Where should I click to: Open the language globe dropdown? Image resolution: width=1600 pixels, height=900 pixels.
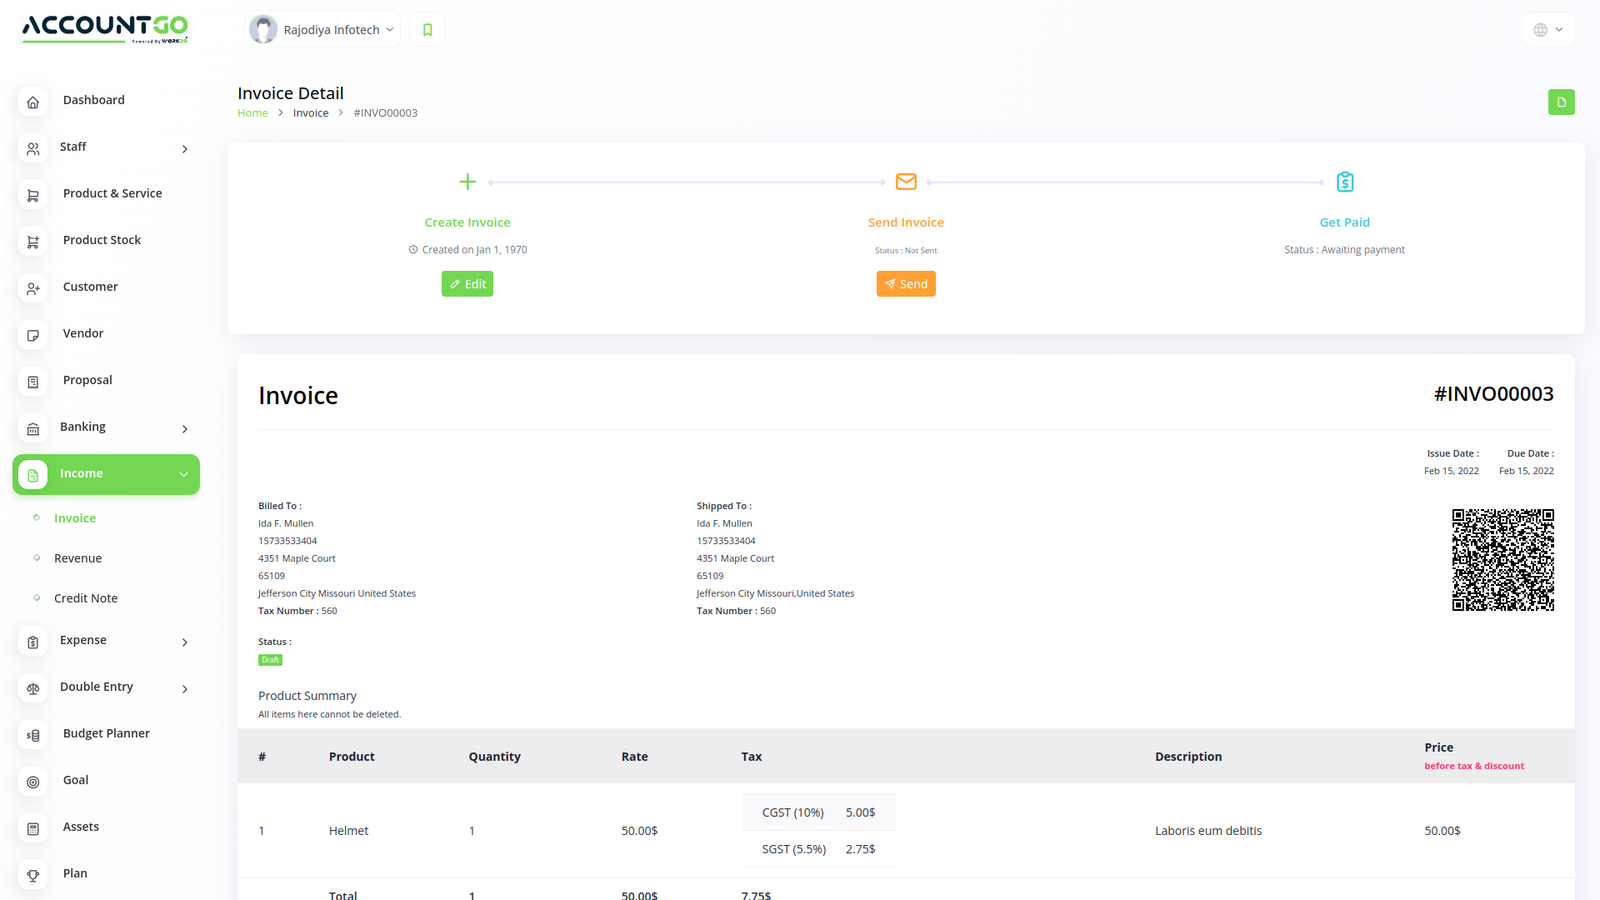(x=1548, y=30)
